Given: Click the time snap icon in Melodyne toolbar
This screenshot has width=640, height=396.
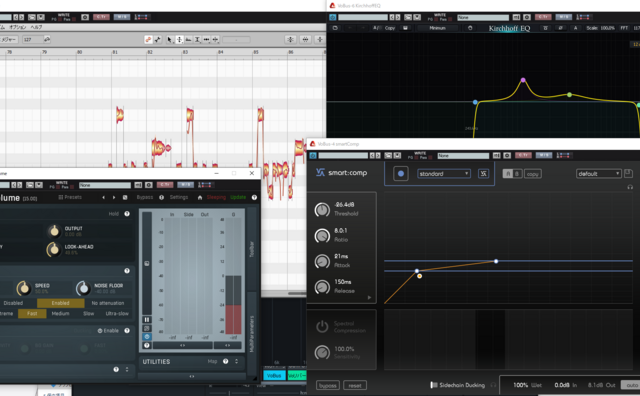Looking at the screenshot, I should pyautogui.click(x=305, y=40).
